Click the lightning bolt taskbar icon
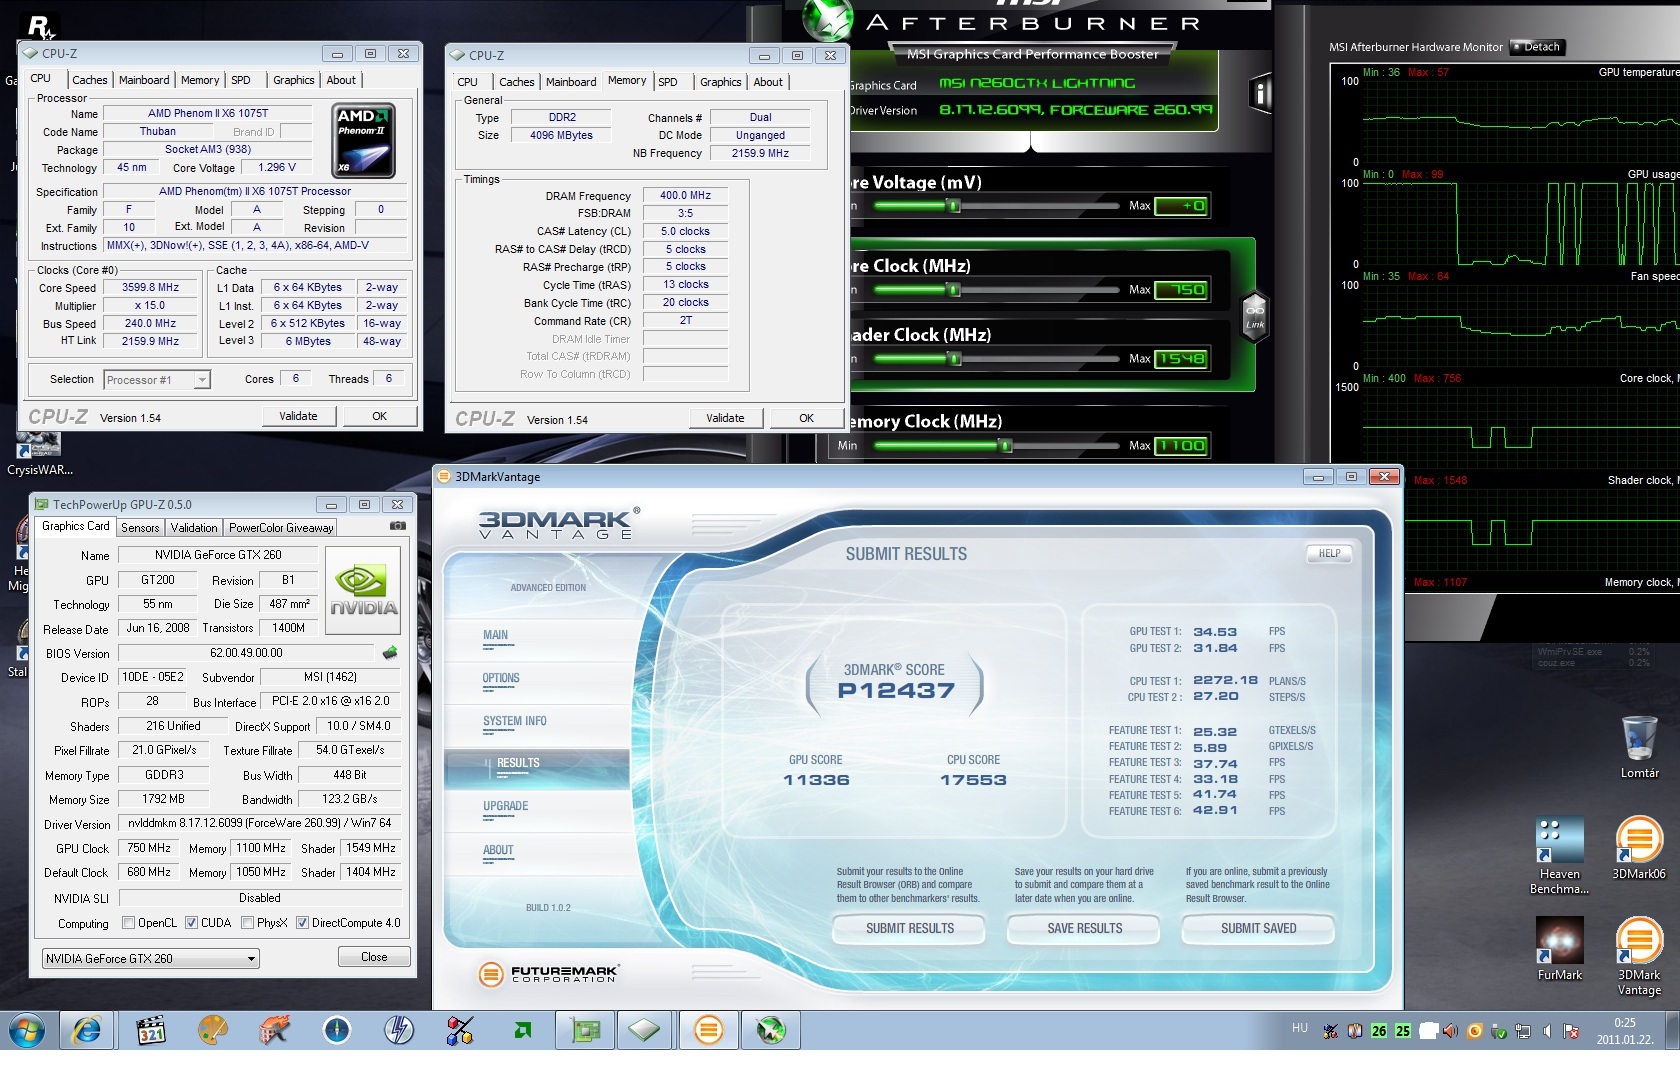 399,1030
